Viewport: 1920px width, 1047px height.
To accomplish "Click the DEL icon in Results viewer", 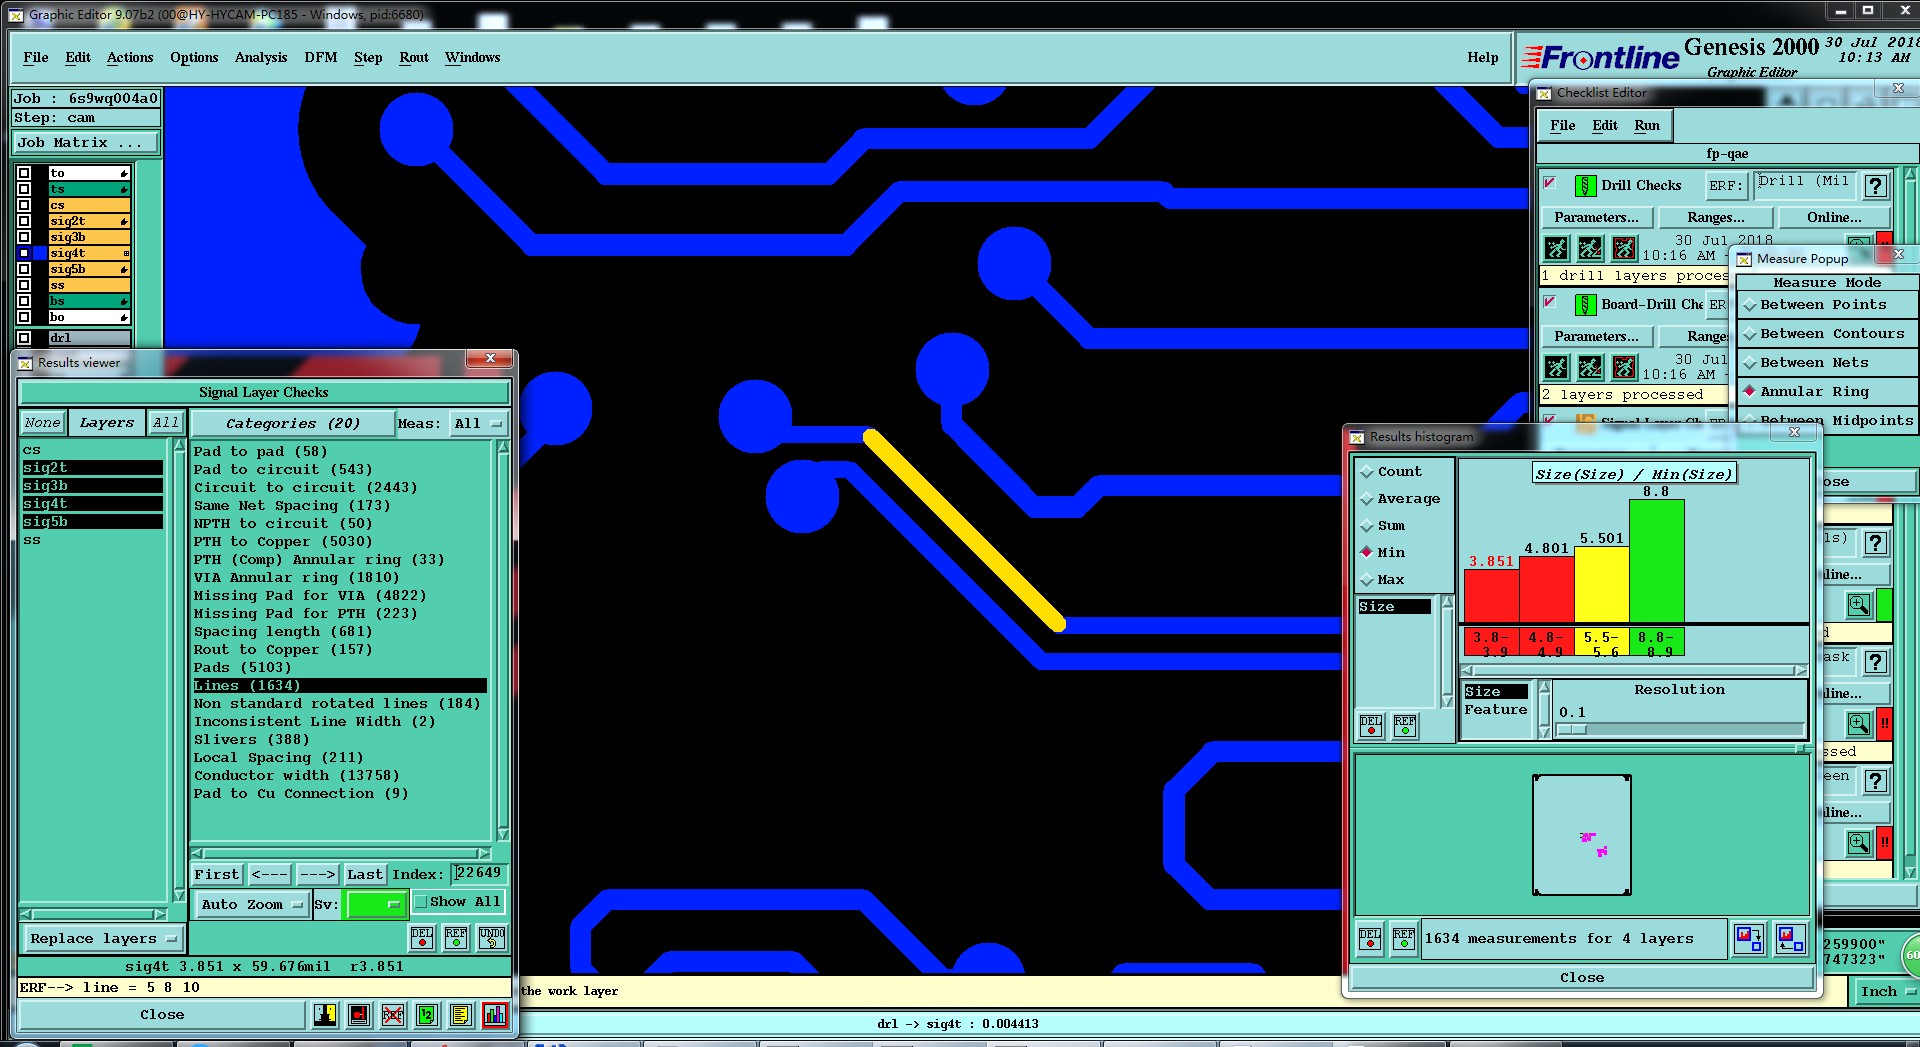I will (422, 937).
